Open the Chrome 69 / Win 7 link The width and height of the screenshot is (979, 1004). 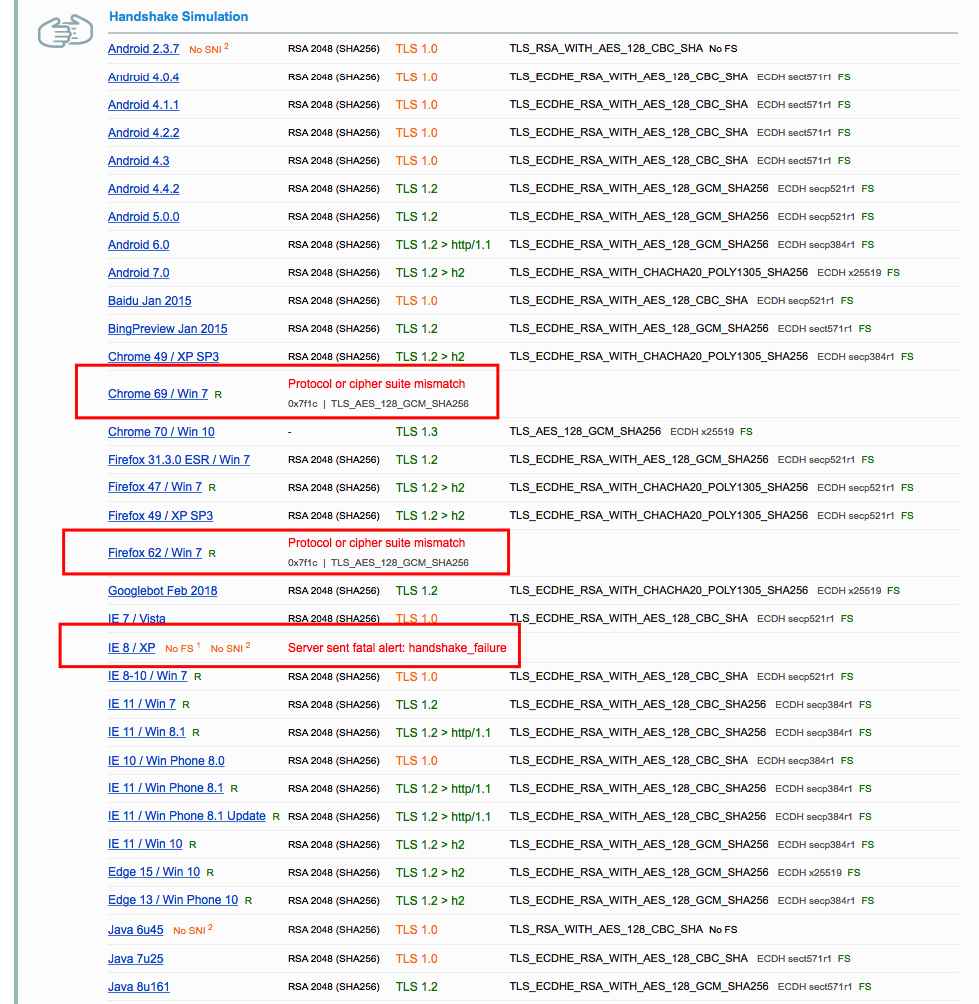(x=158, y=394)
